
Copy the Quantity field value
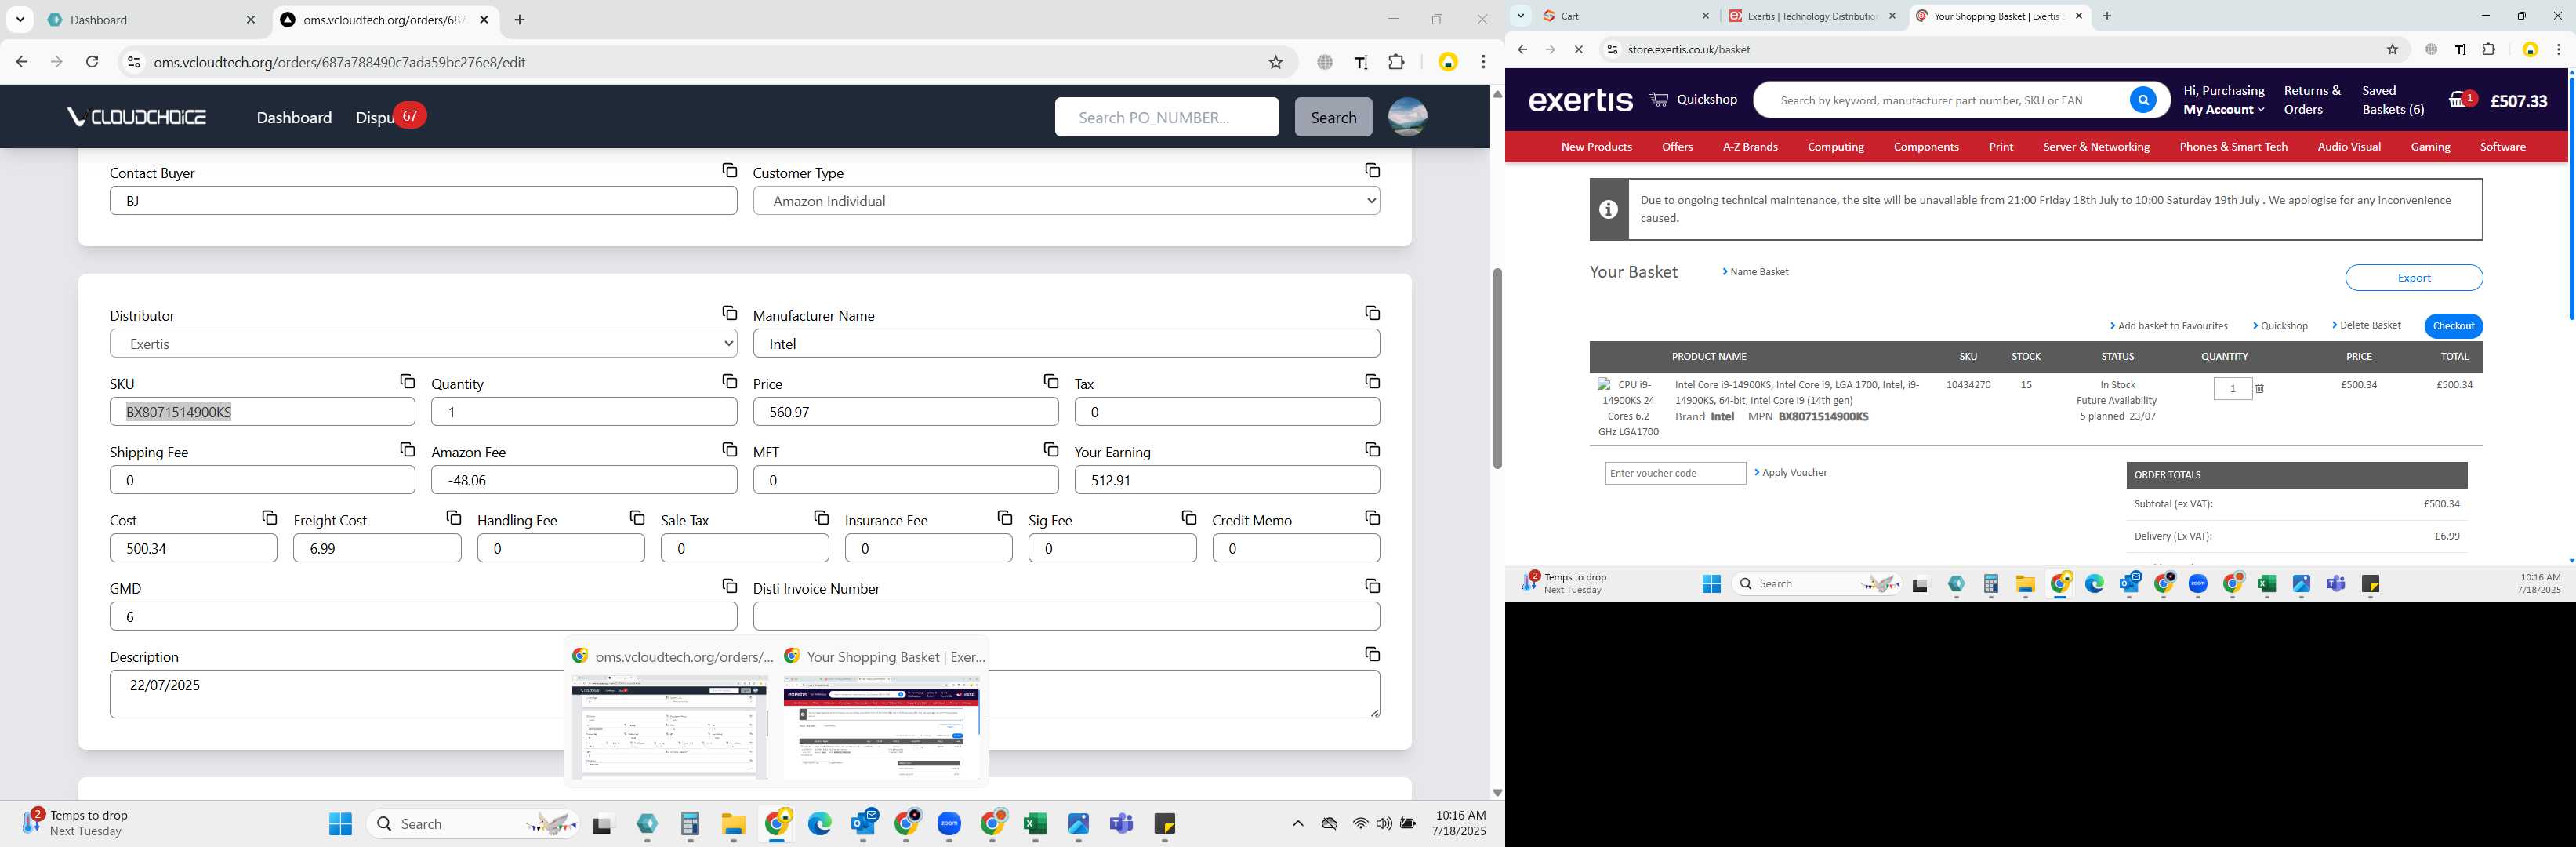[x=729, y=382]
